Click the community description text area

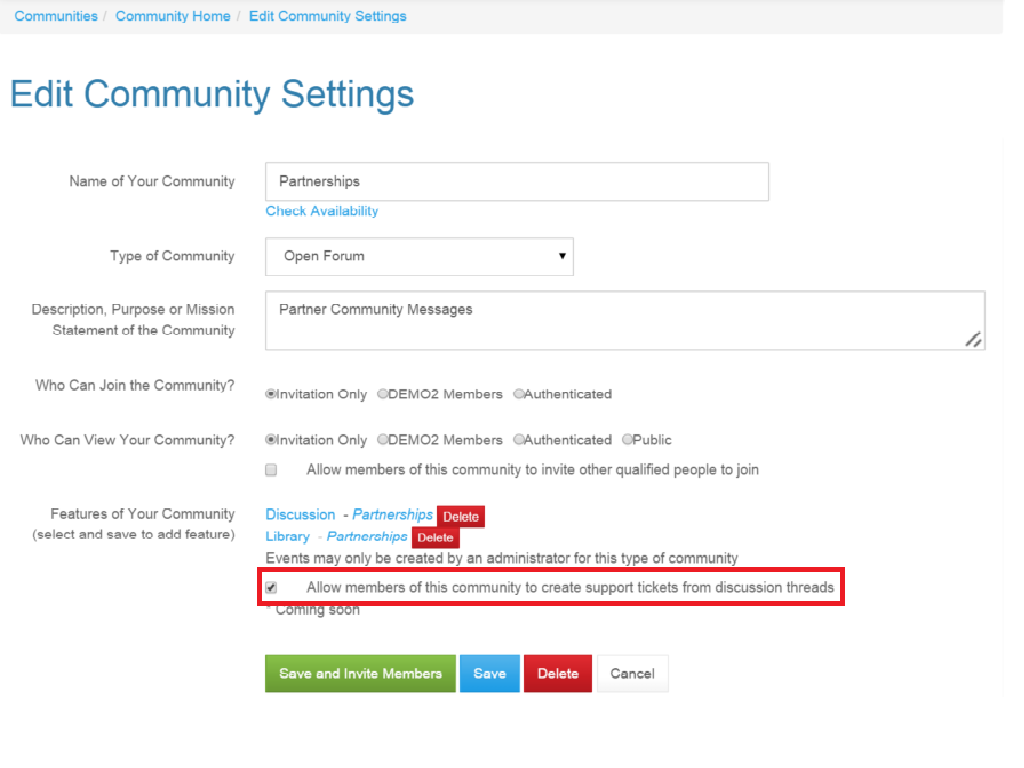(x=624, y=320)
